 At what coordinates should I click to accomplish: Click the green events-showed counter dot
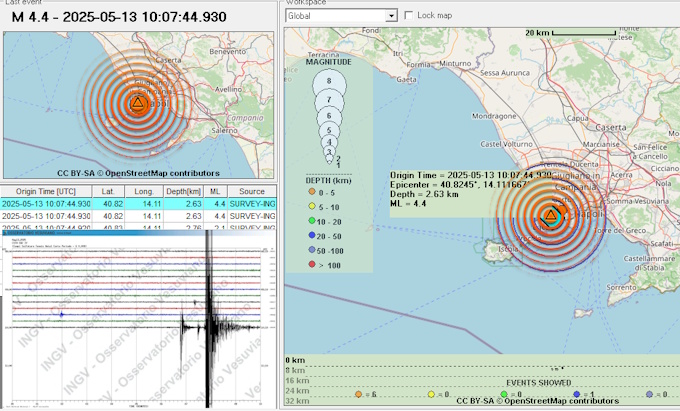502,394
